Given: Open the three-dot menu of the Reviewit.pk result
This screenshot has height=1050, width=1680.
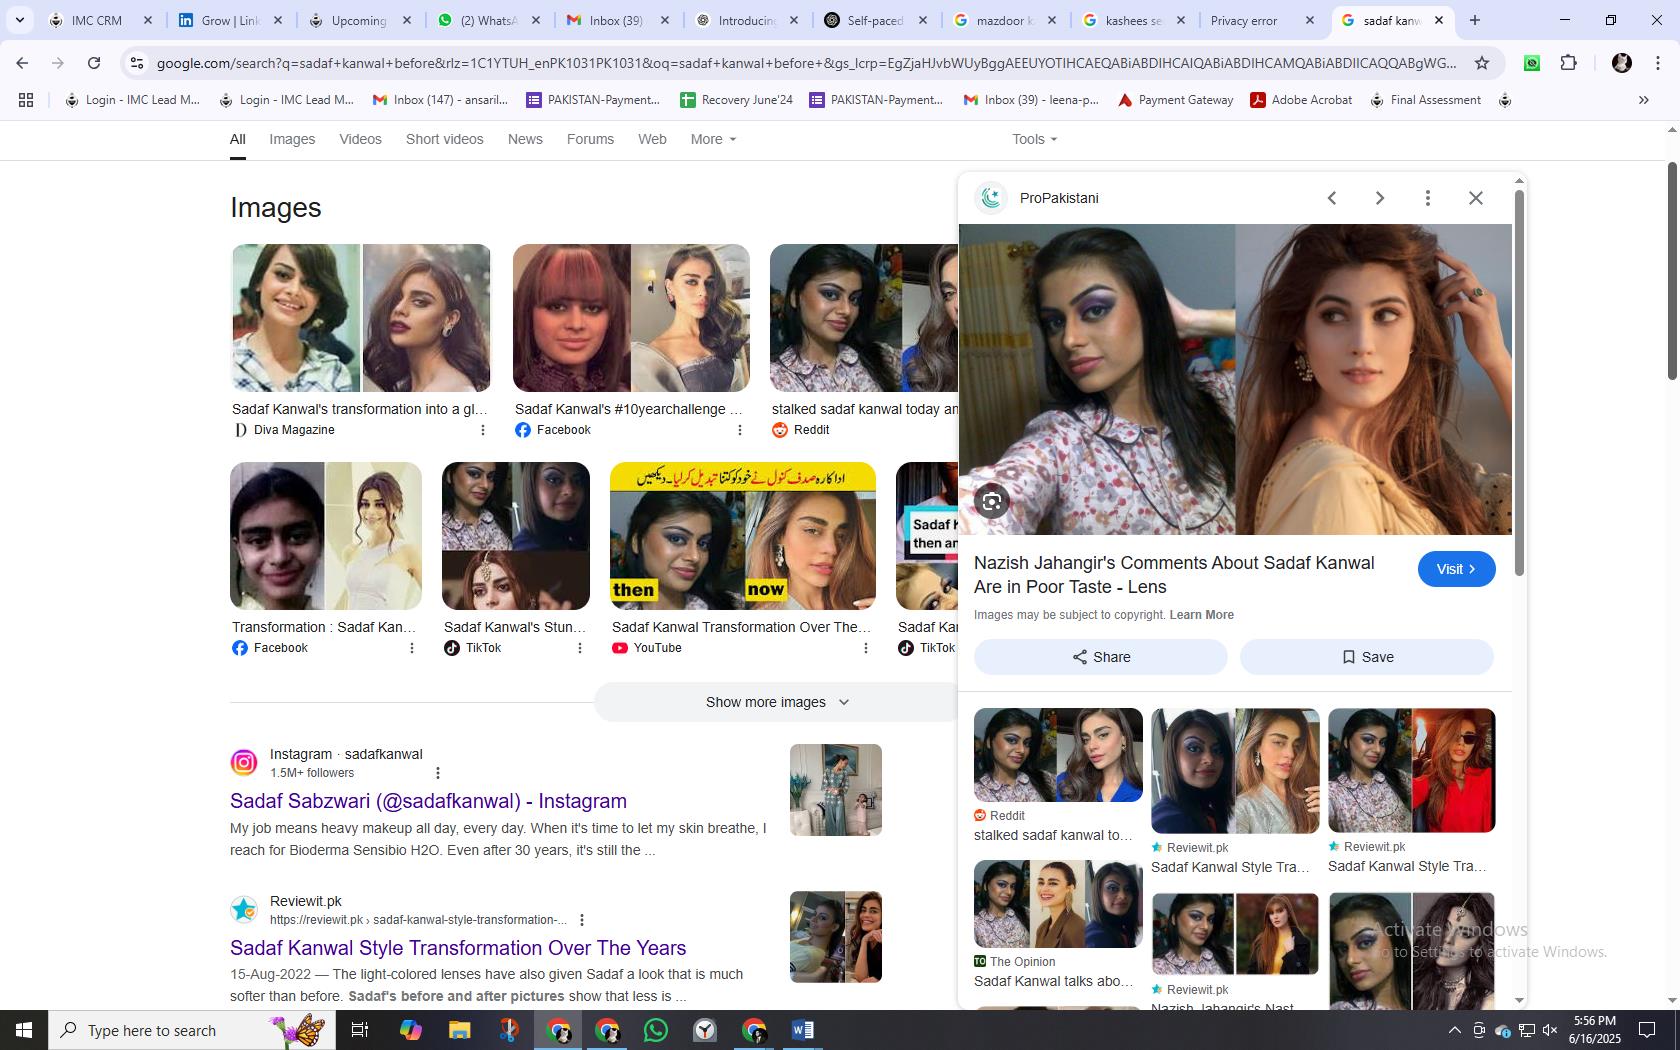Looking at the screenshot, I should (x=582, y=920).
